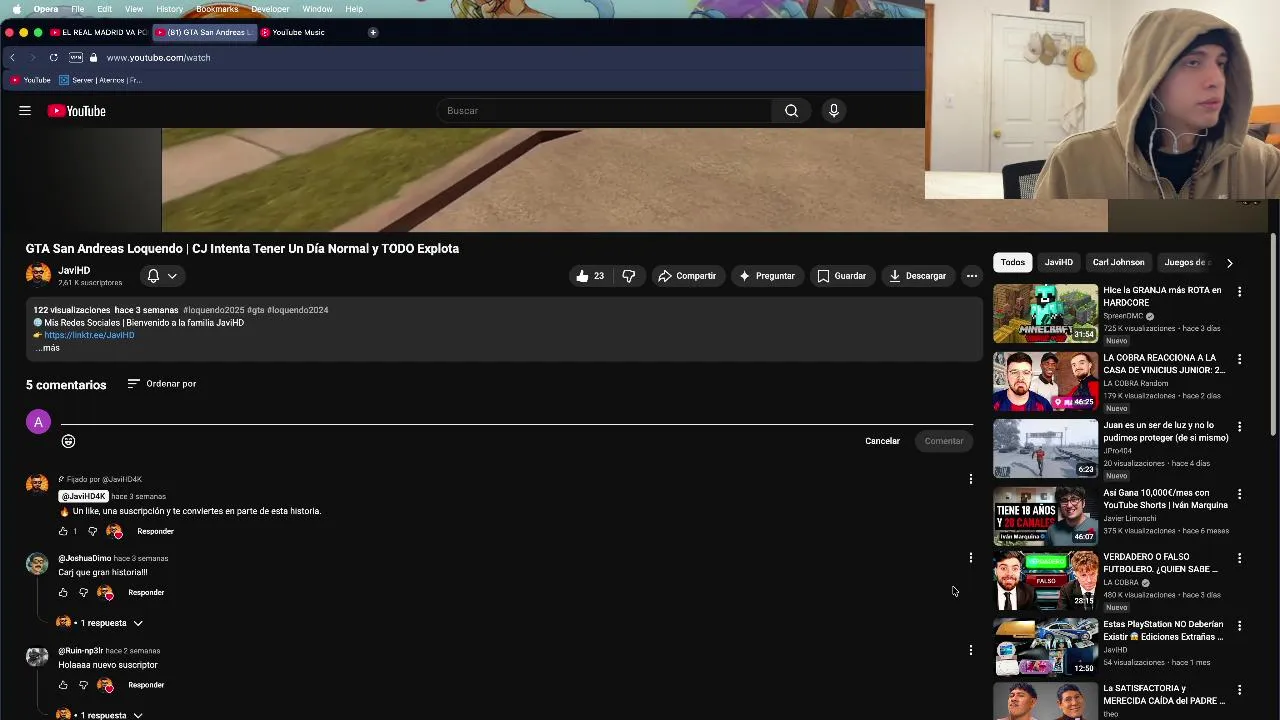Activate voice search microphone icon

pyautogui.click(x=833, y=111)
